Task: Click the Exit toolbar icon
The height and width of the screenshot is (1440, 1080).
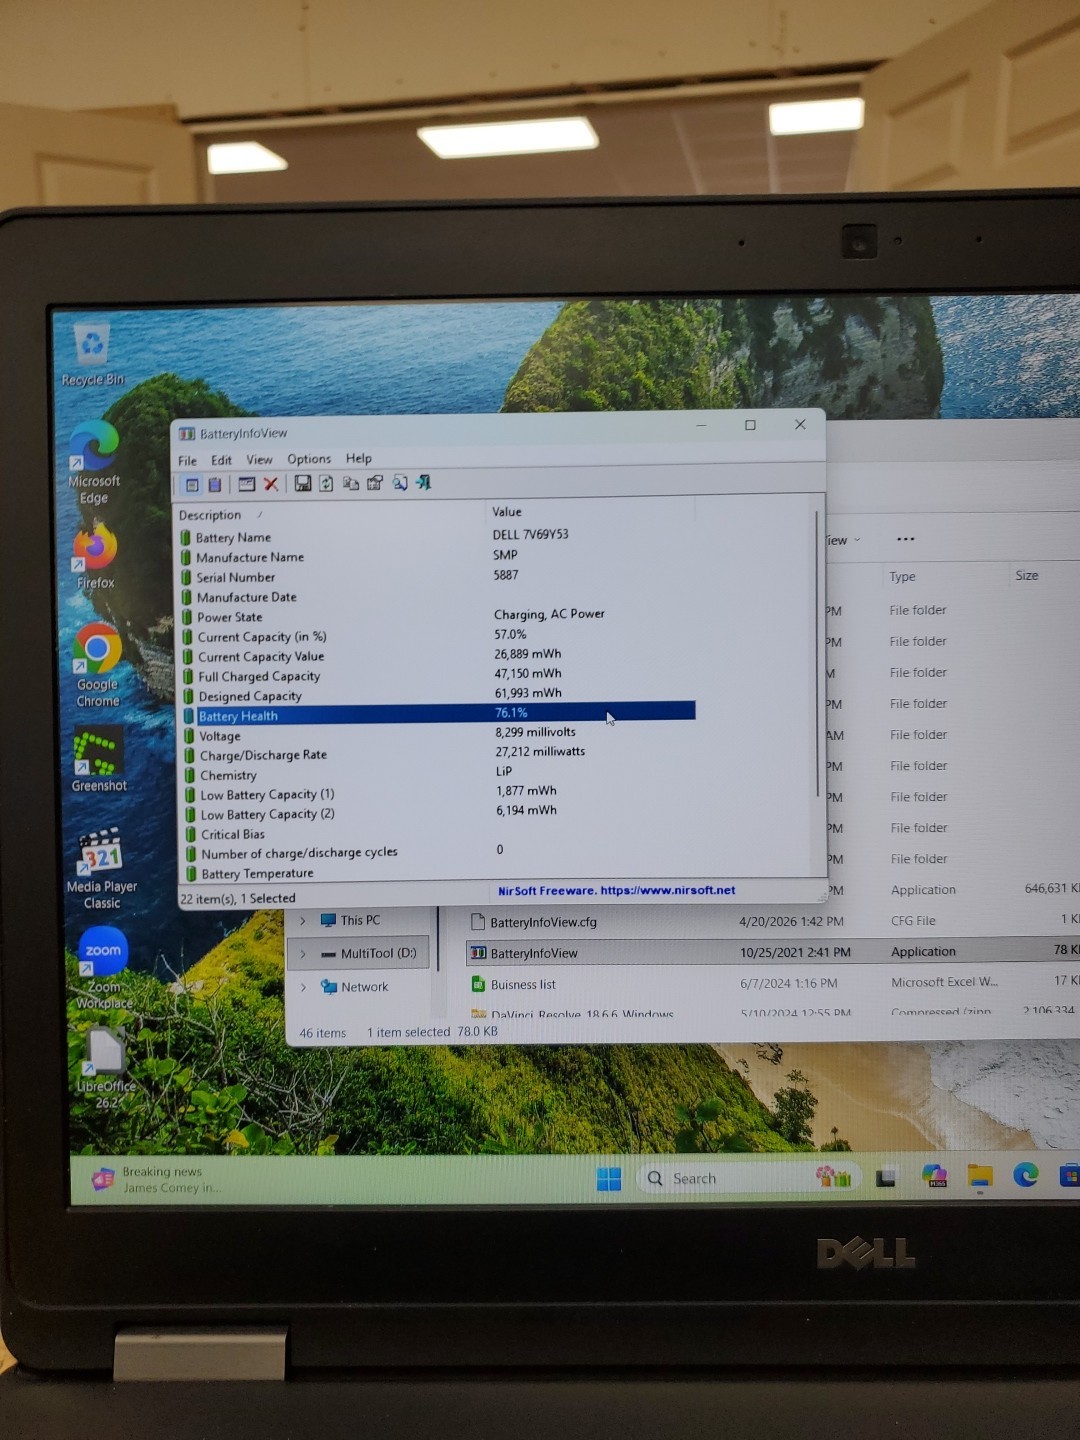Action: [x=424, y=482]
